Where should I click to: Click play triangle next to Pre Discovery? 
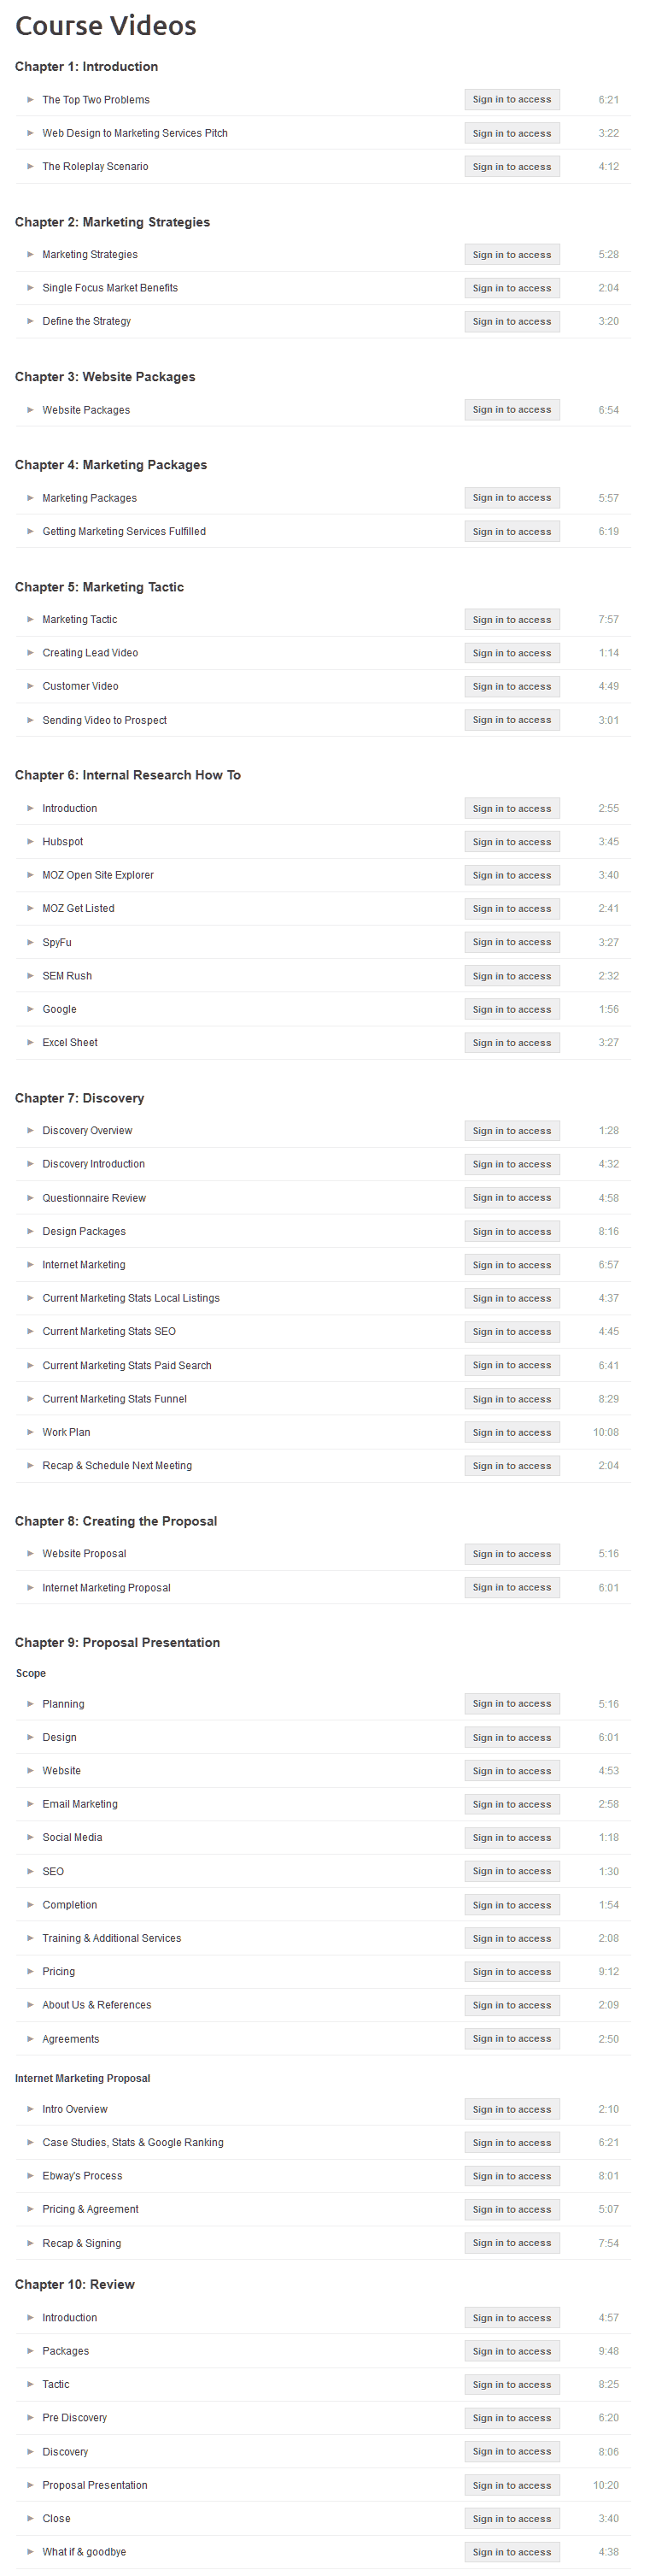[30, 2418]
